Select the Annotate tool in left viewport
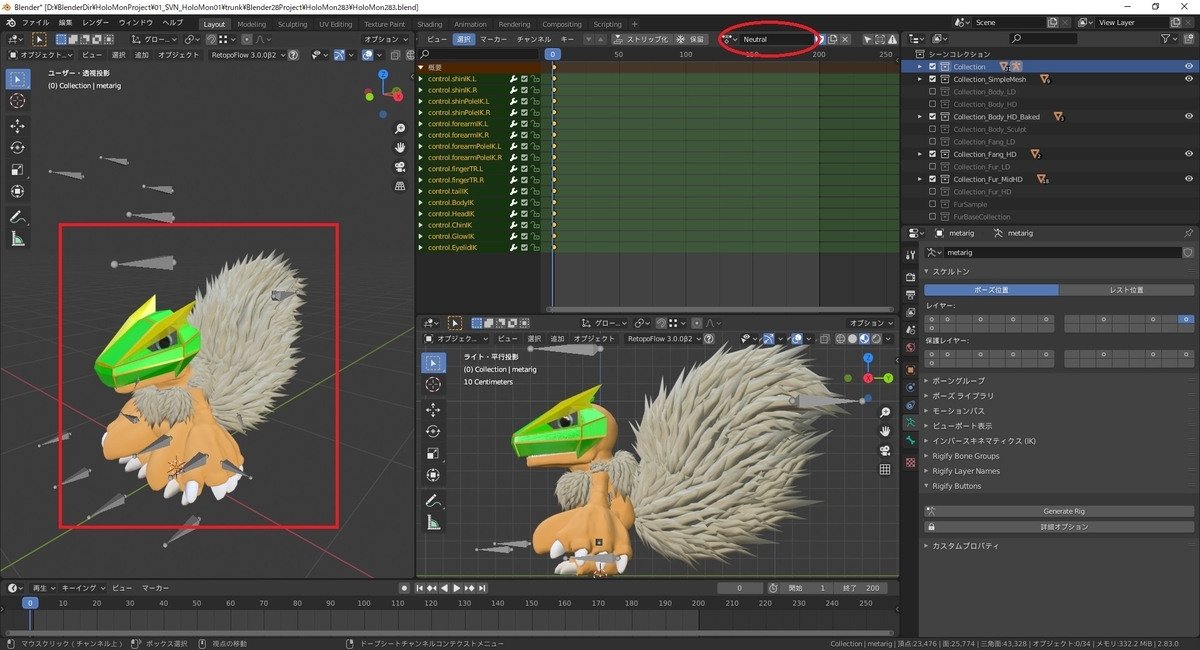The width and height of the screenshot is (1200, 650). tap(18, 217)
